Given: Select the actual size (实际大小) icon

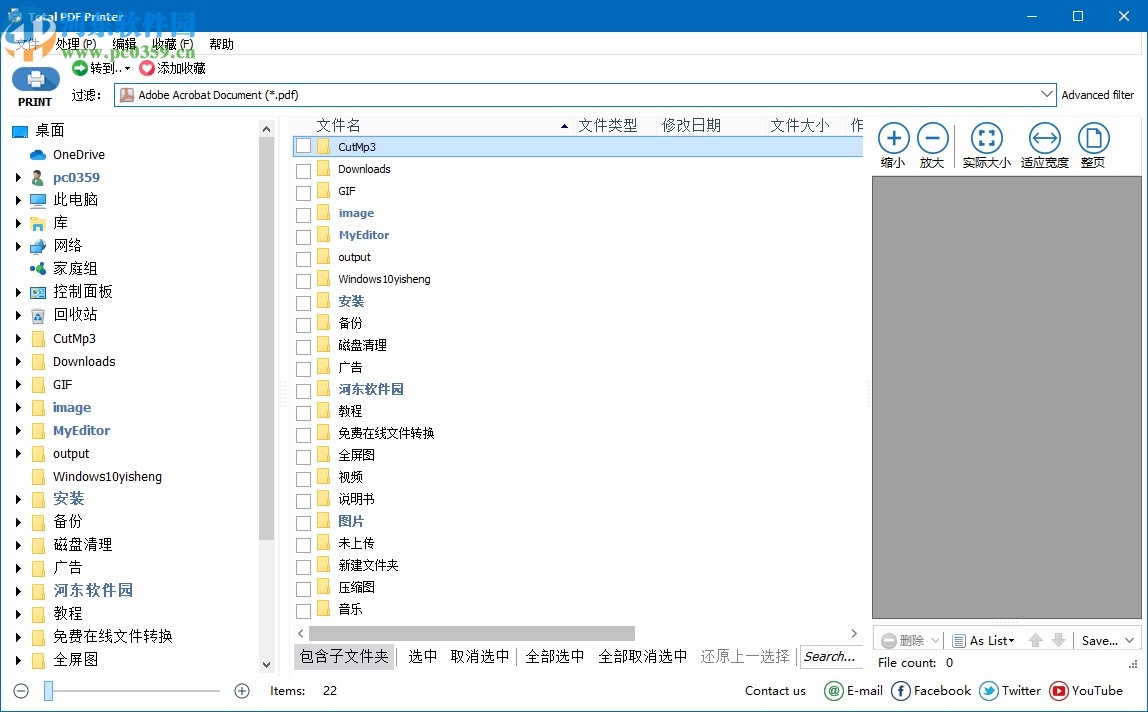Looking at the screenshot, I should 986,139.
